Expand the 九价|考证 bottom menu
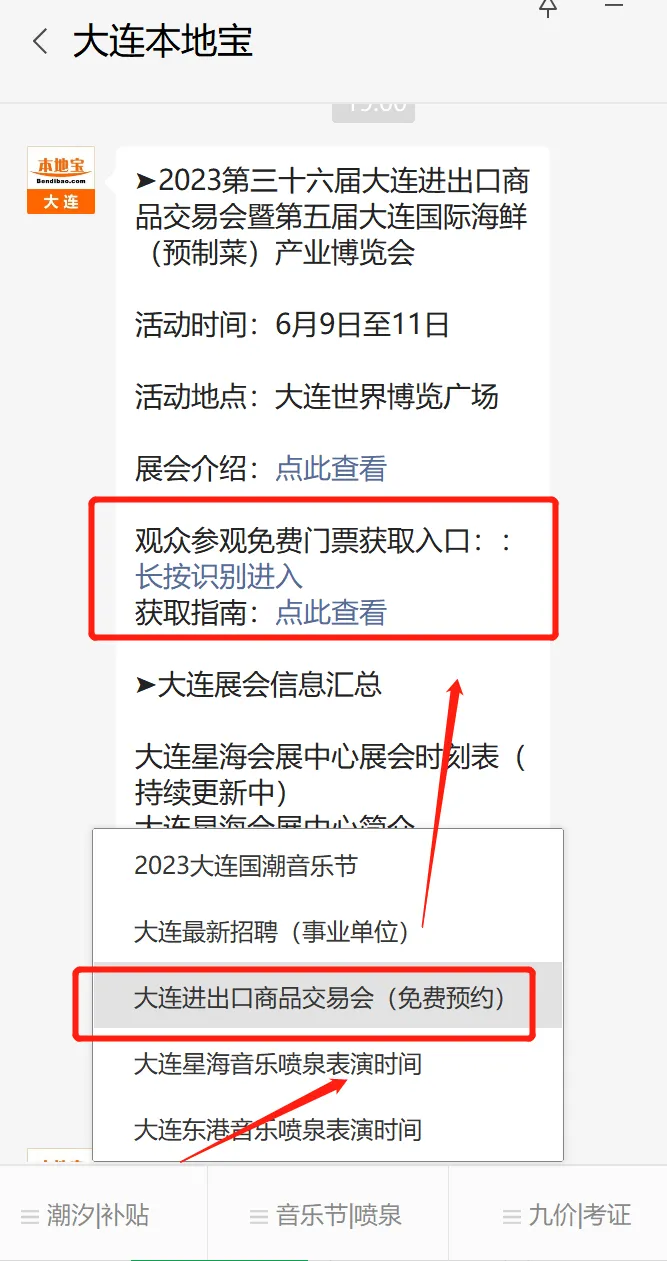This screenshot has width=667, height=1261. (x=558, y=1214)
